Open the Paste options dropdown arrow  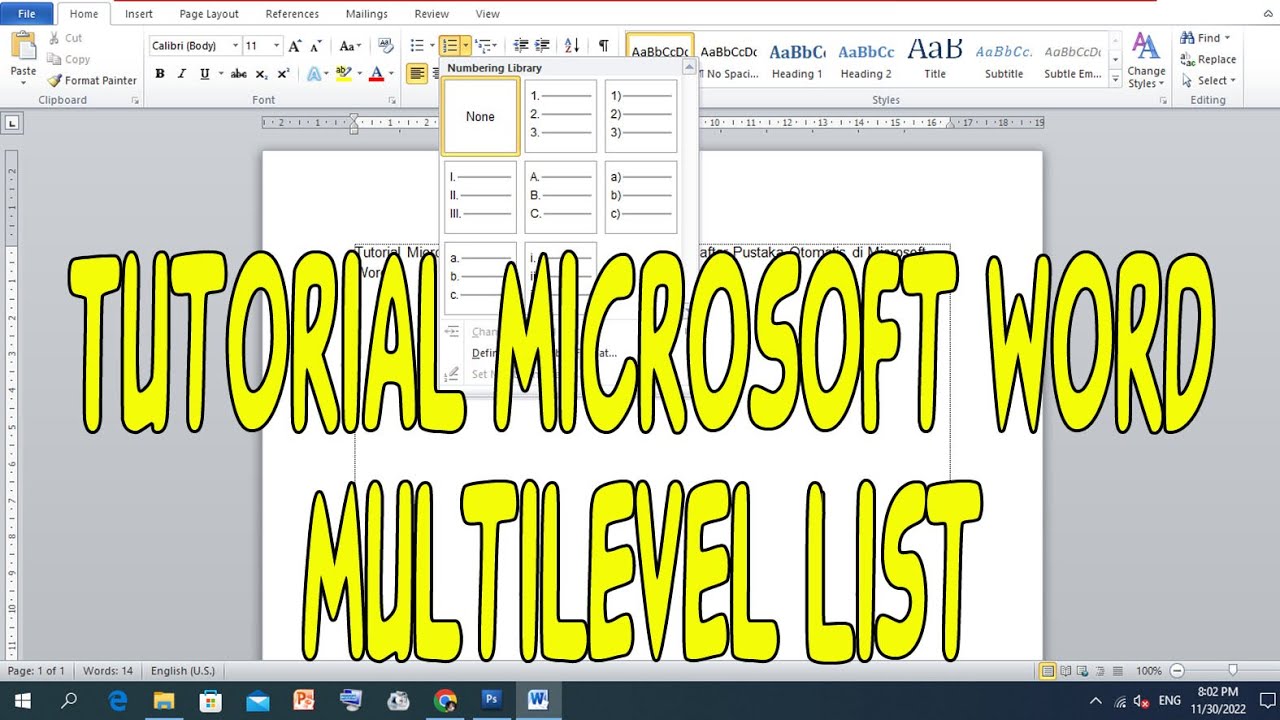(x=23, y=84)
